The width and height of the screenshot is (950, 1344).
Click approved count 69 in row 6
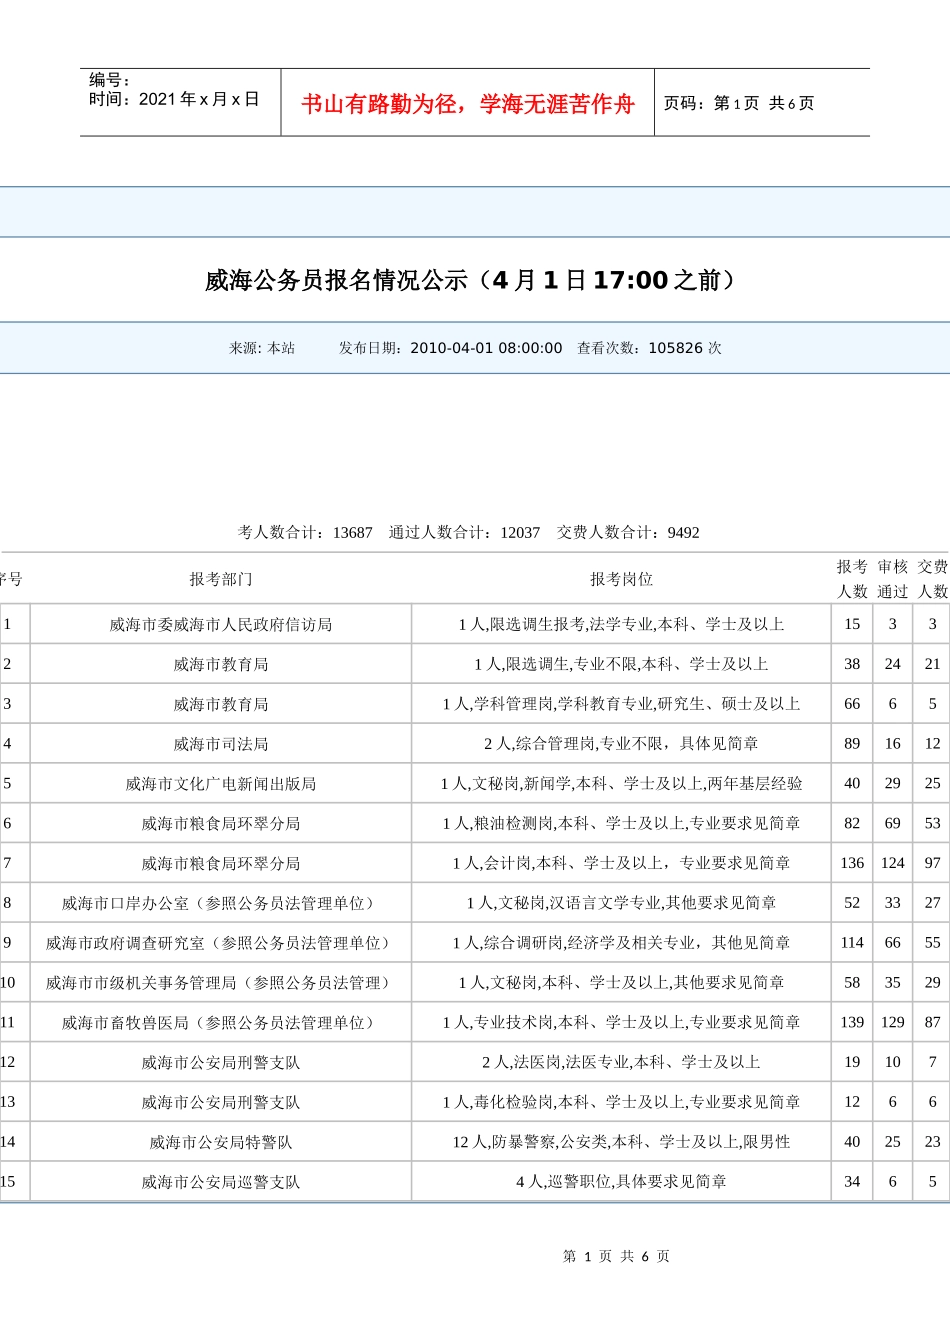892,823
